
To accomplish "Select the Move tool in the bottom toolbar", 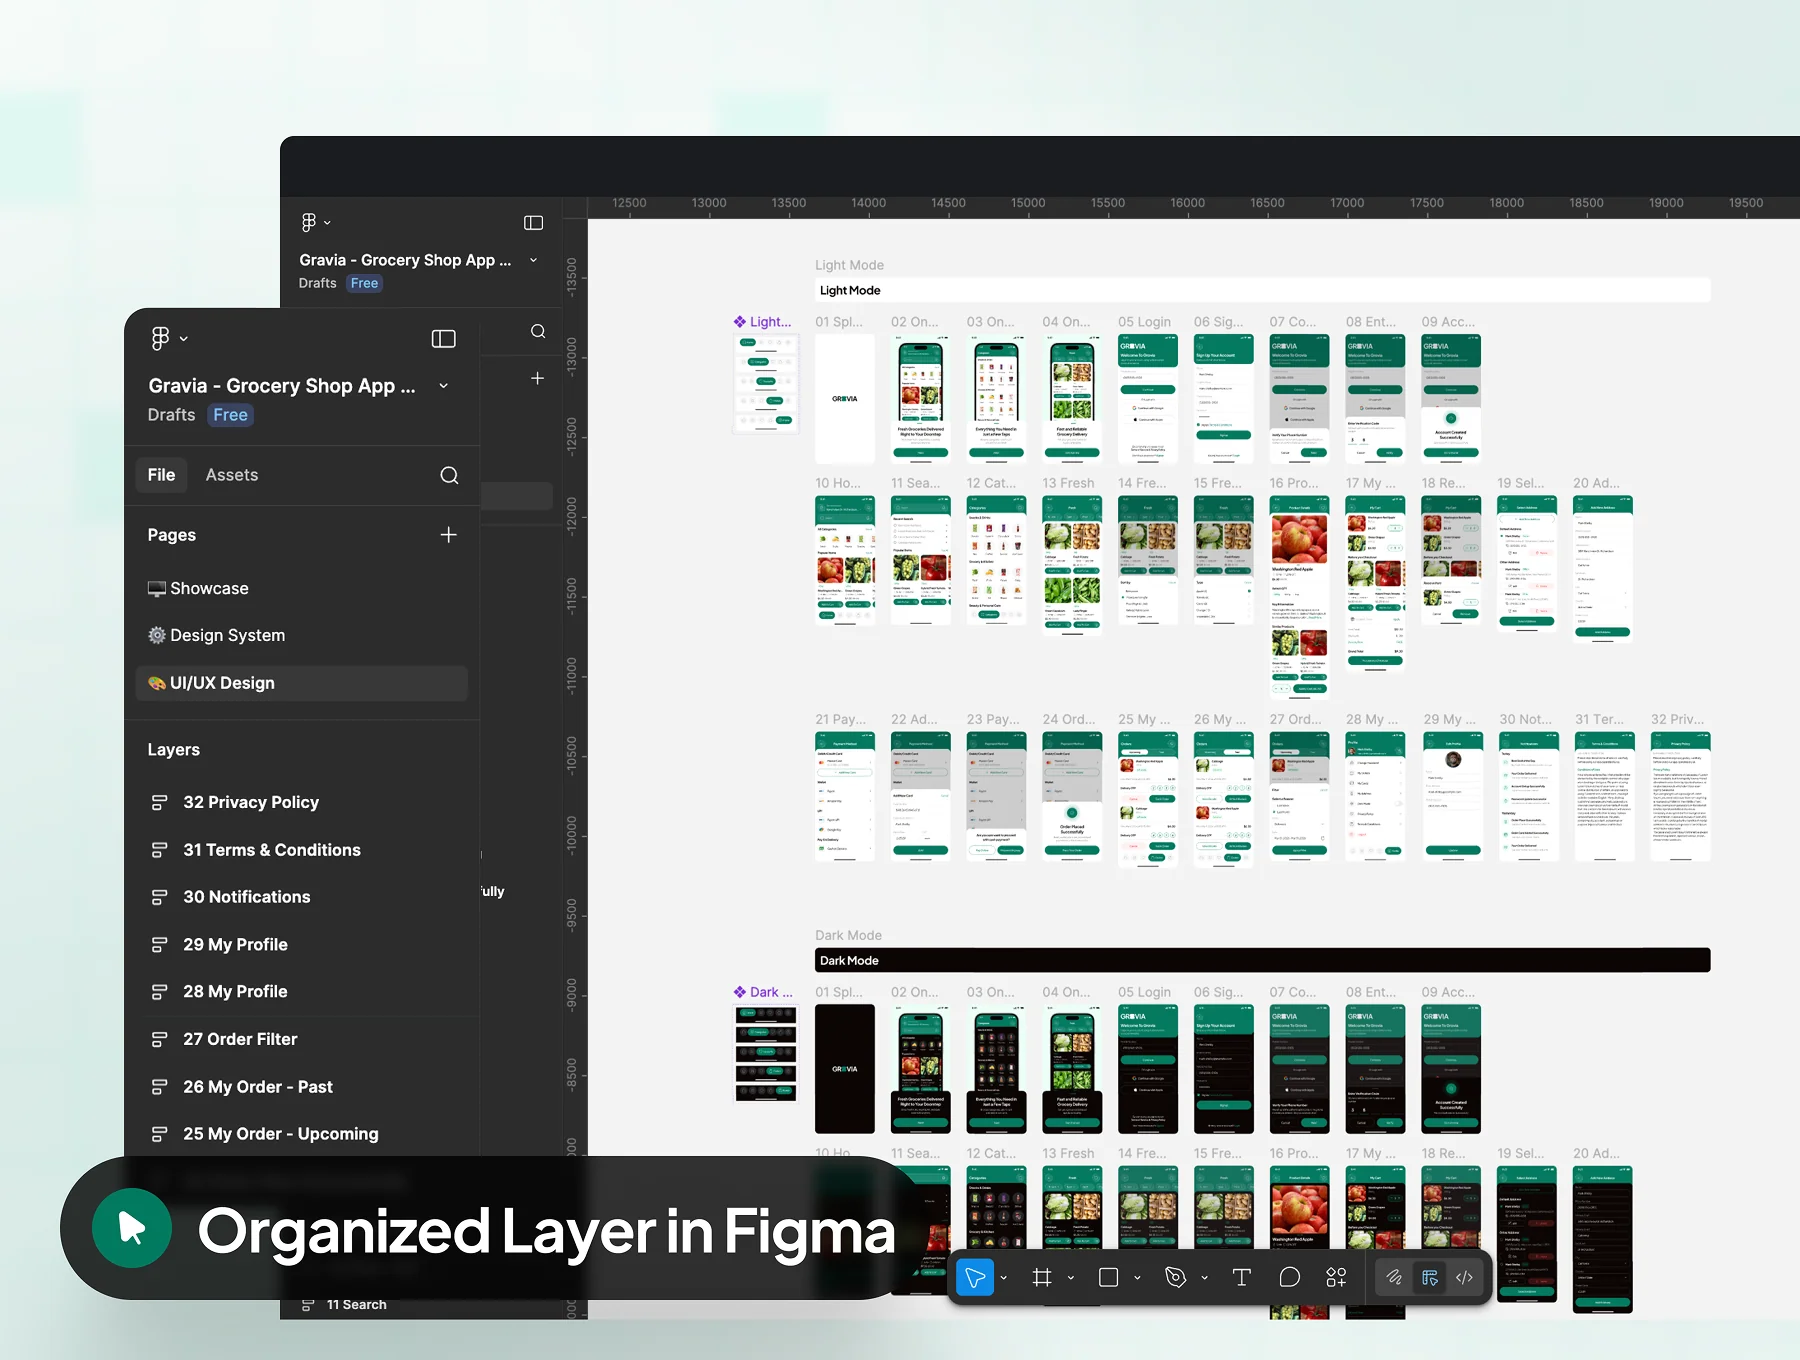I will click(975, 1277).
